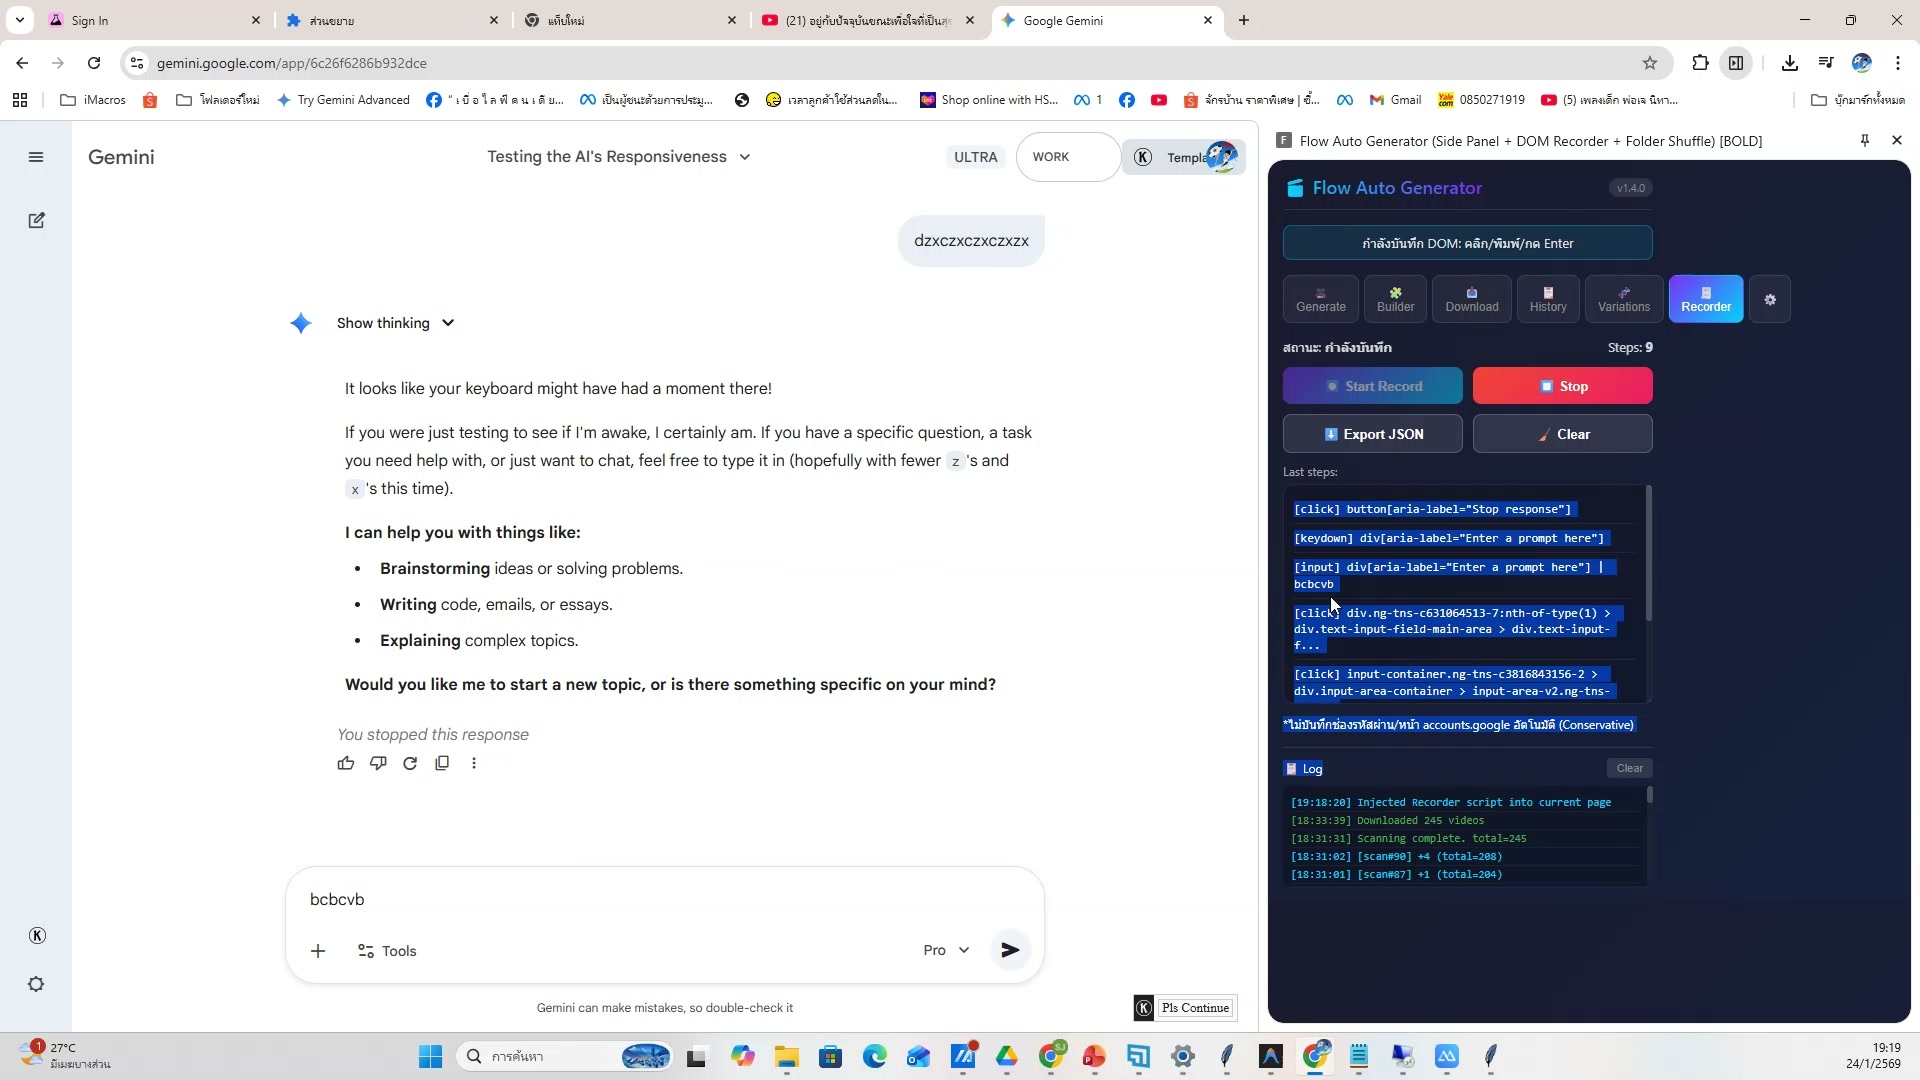Regenerate the stopped response with refresh icon
The height and width of the screenshot is (1080, 1920).
410,763
